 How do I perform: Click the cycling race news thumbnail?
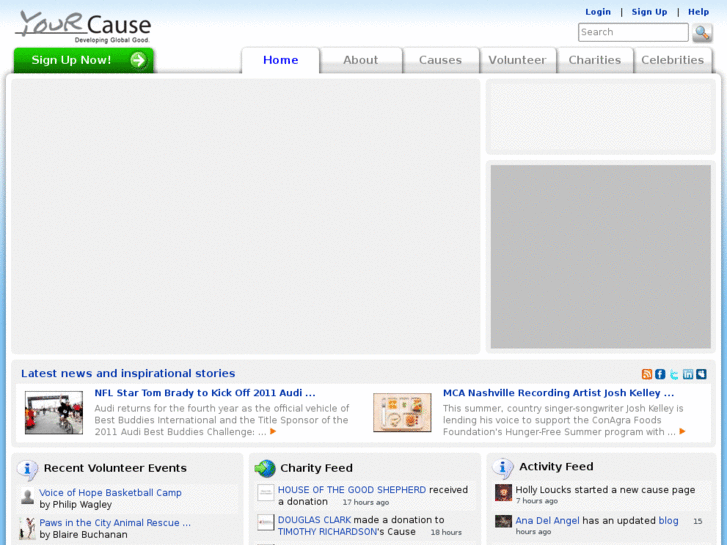click(x=54, y=413)
